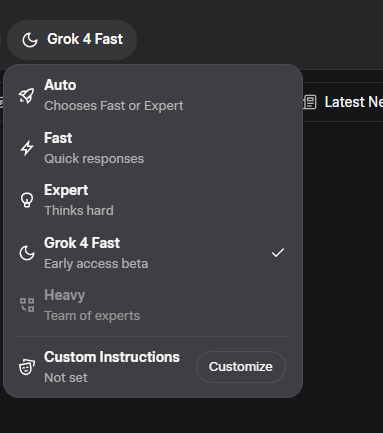Click the mask icon beside Custom Instructions
Screen dimensions: 383x433
[27, 367]
